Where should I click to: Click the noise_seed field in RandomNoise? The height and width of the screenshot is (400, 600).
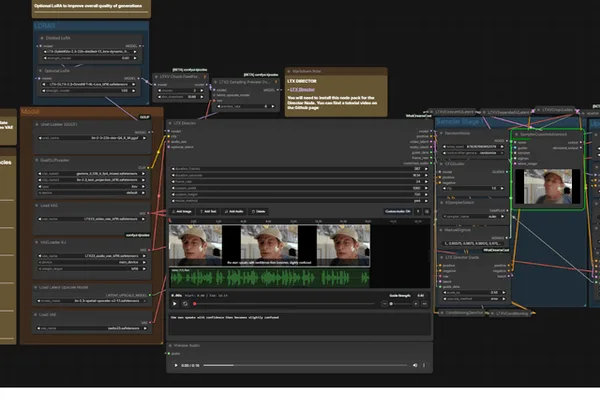pyautogui.click(x=474, y=147)
